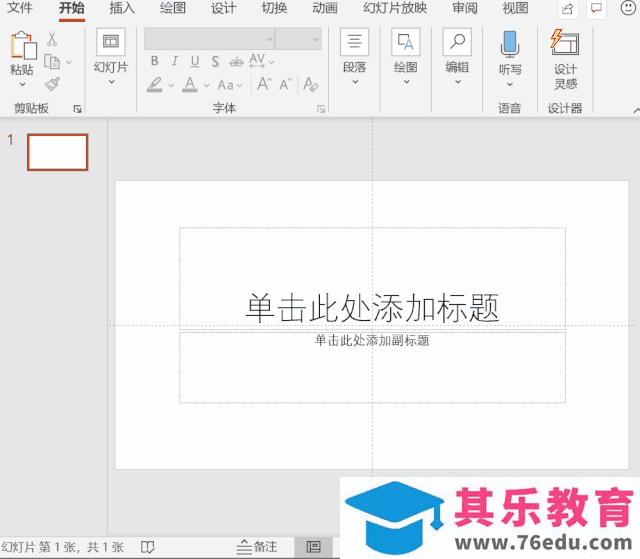
Task: Click the smiley feedback icon
Action: (628, 8)
